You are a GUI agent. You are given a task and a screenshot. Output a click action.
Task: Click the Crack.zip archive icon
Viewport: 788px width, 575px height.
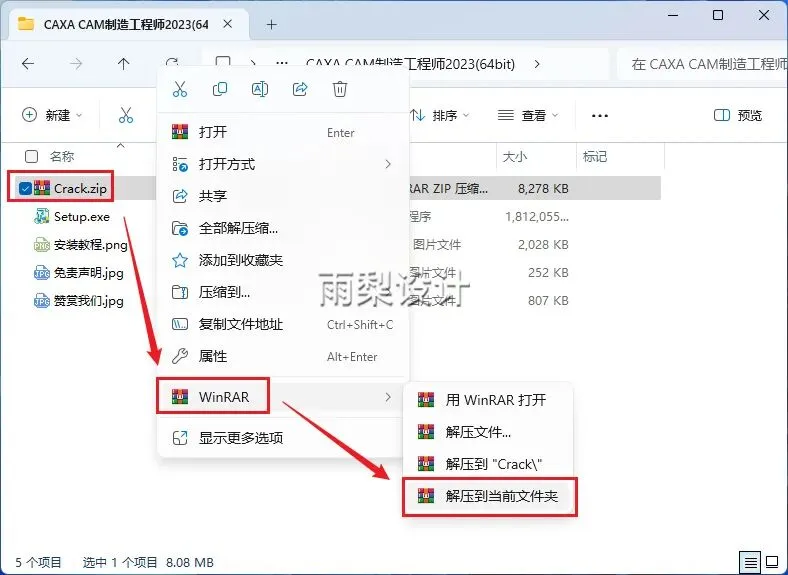point(42,188)
